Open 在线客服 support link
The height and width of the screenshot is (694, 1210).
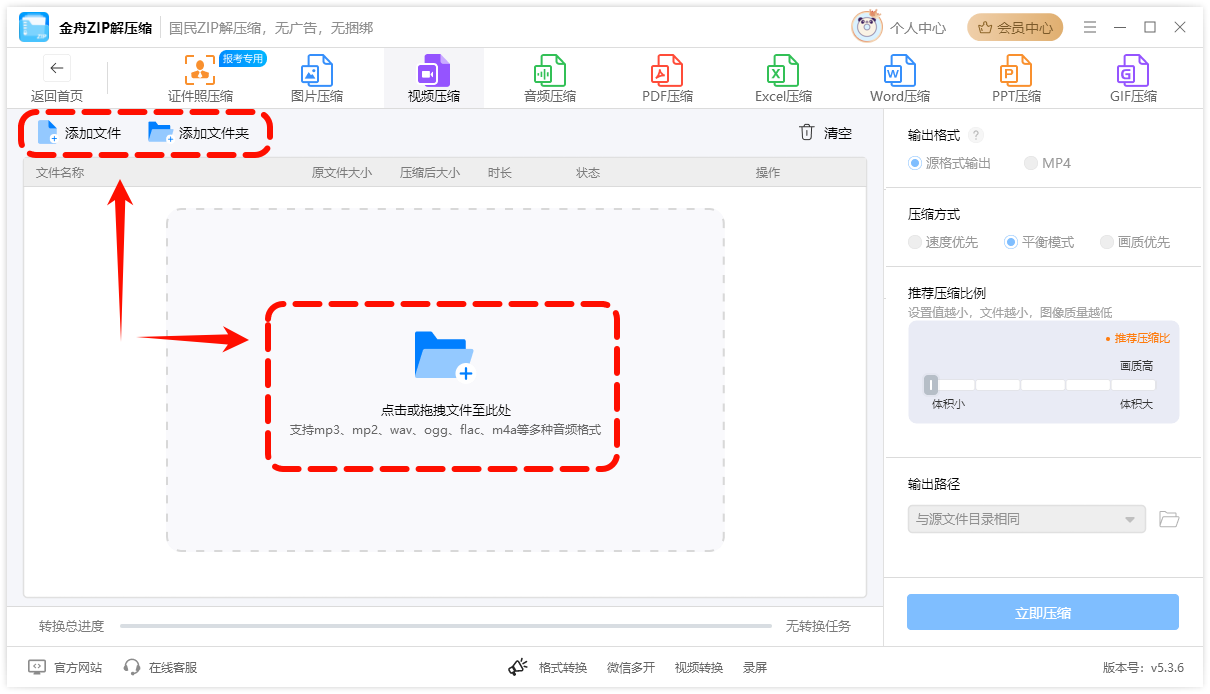coord(160,667)
